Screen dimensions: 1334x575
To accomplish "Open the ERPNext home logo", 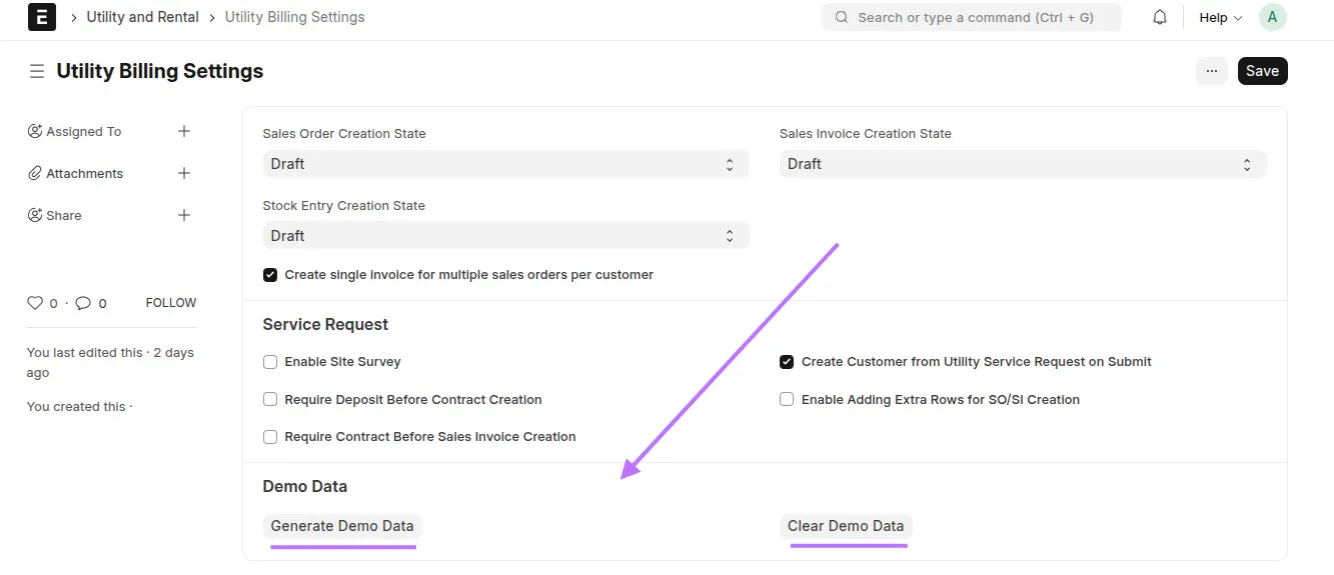I will pyautogui.click(x=42, y=17).
